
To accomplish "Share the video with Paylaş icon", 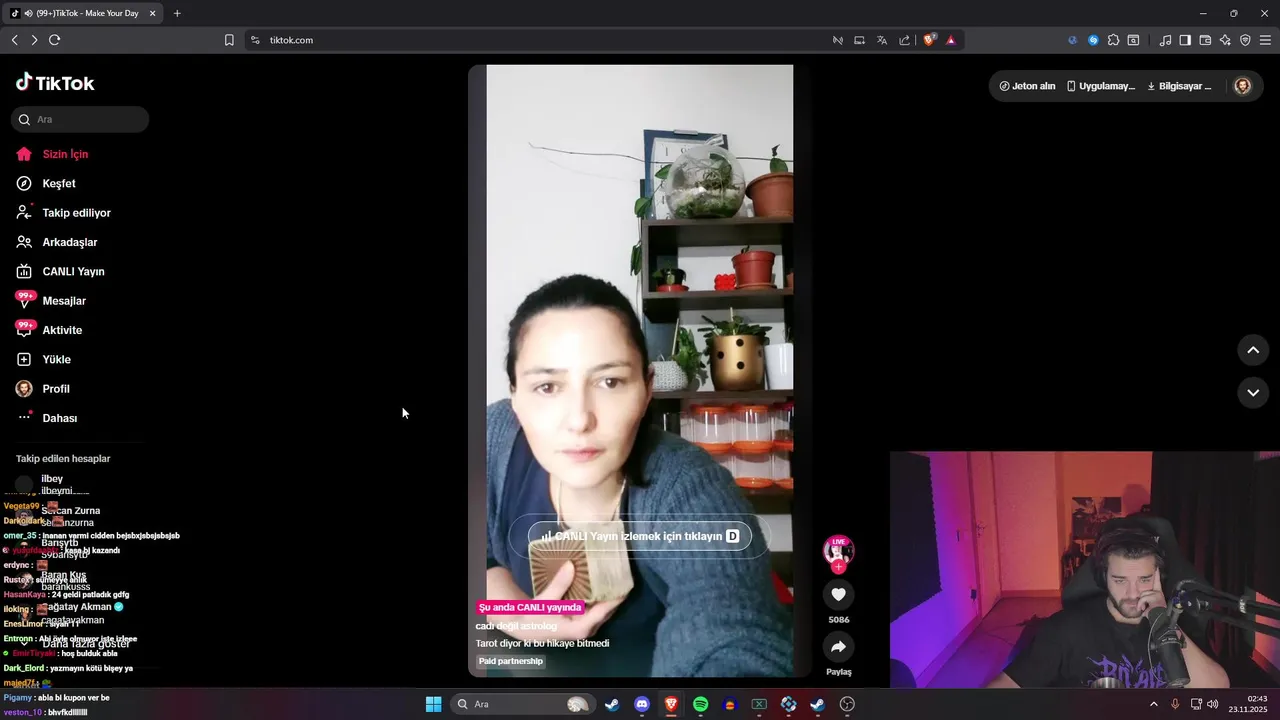I will [x=838, y=648].
